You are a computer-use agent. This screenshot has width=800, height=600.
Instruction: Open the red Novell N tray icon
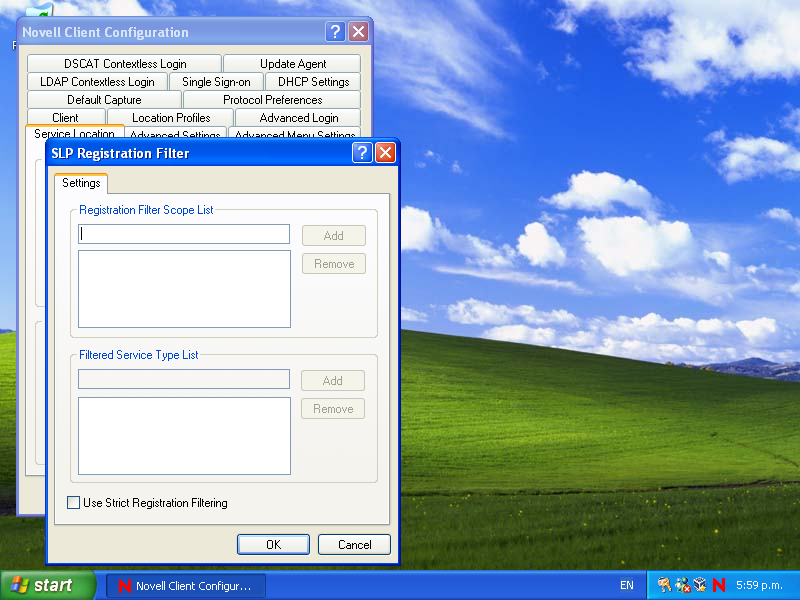click(x=719, y=585)
